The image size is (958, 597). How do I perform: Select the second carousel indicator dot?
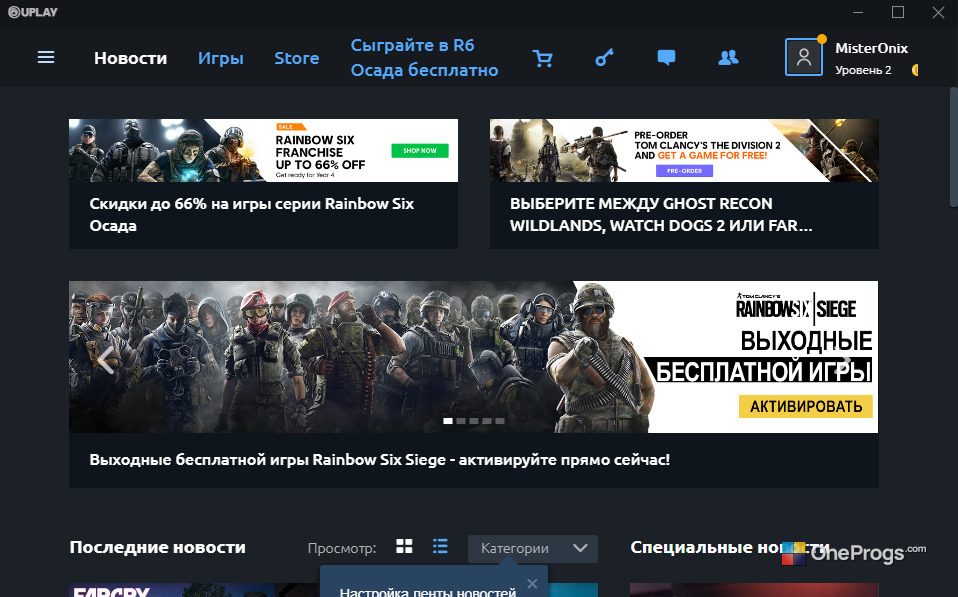(461, 421)
